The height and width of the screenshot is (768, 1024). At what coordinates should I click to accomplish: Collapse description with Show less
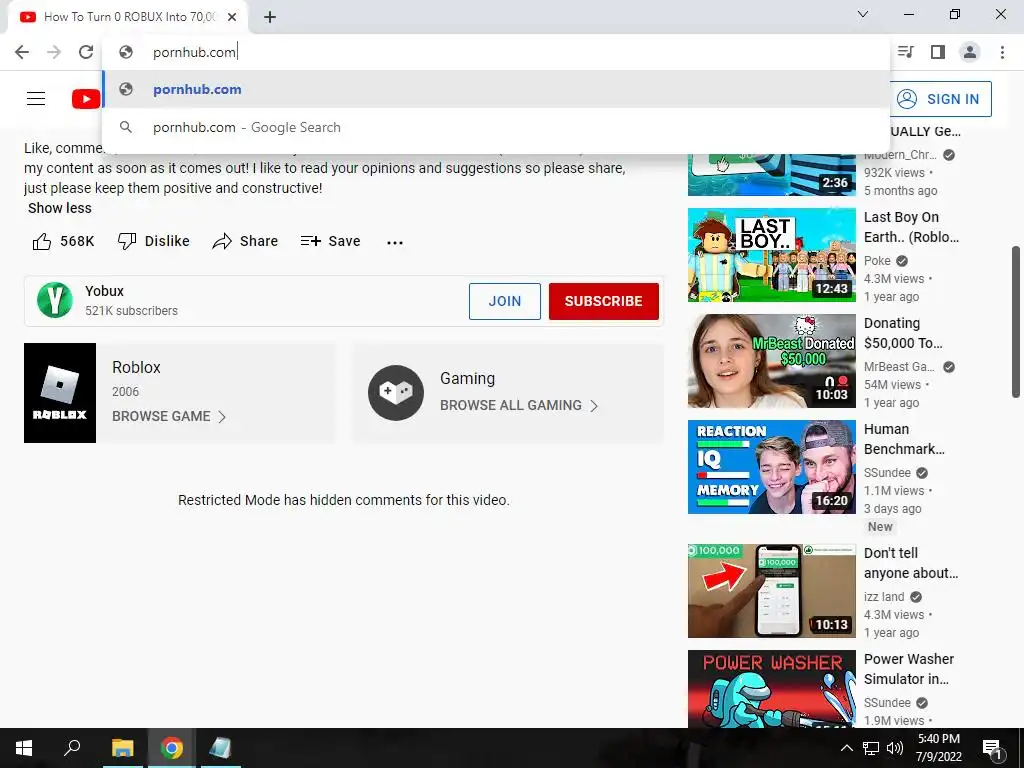[59, 208]
